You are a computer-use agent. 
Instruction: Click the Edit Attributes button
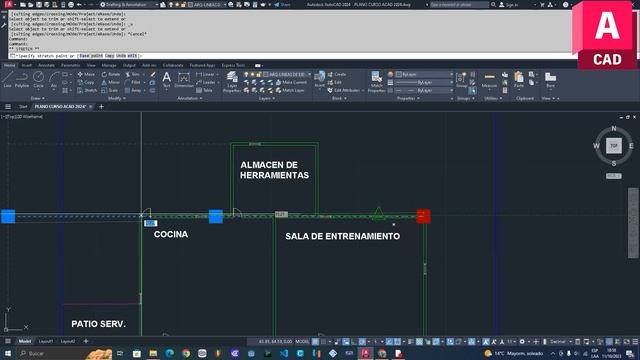click(x=343, y=90)
